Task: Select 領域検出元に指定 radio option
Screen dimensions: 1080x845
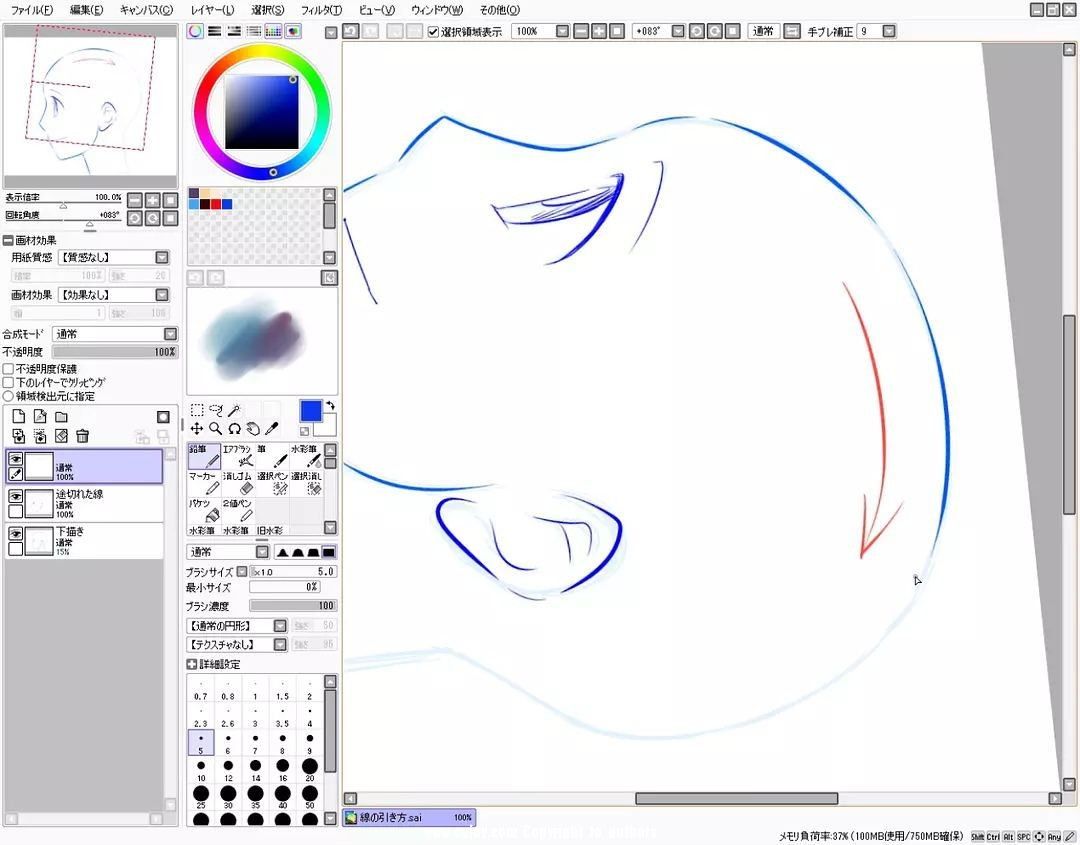Action: [8, 397]
